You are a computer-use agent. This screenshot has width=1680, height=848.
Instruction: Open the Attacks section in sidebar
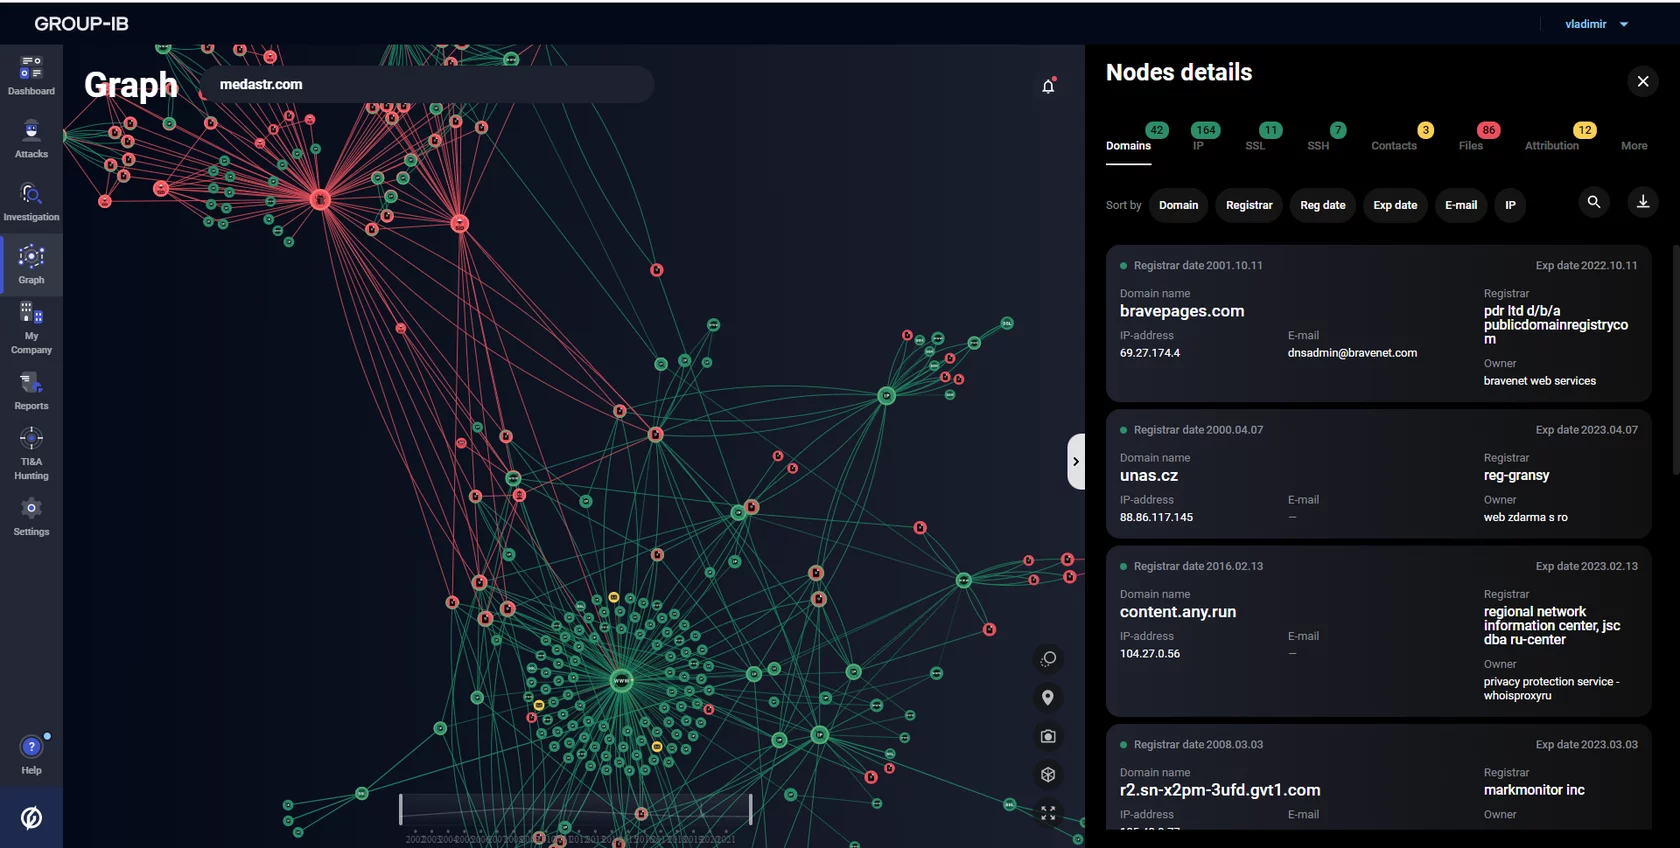(31, 139)
